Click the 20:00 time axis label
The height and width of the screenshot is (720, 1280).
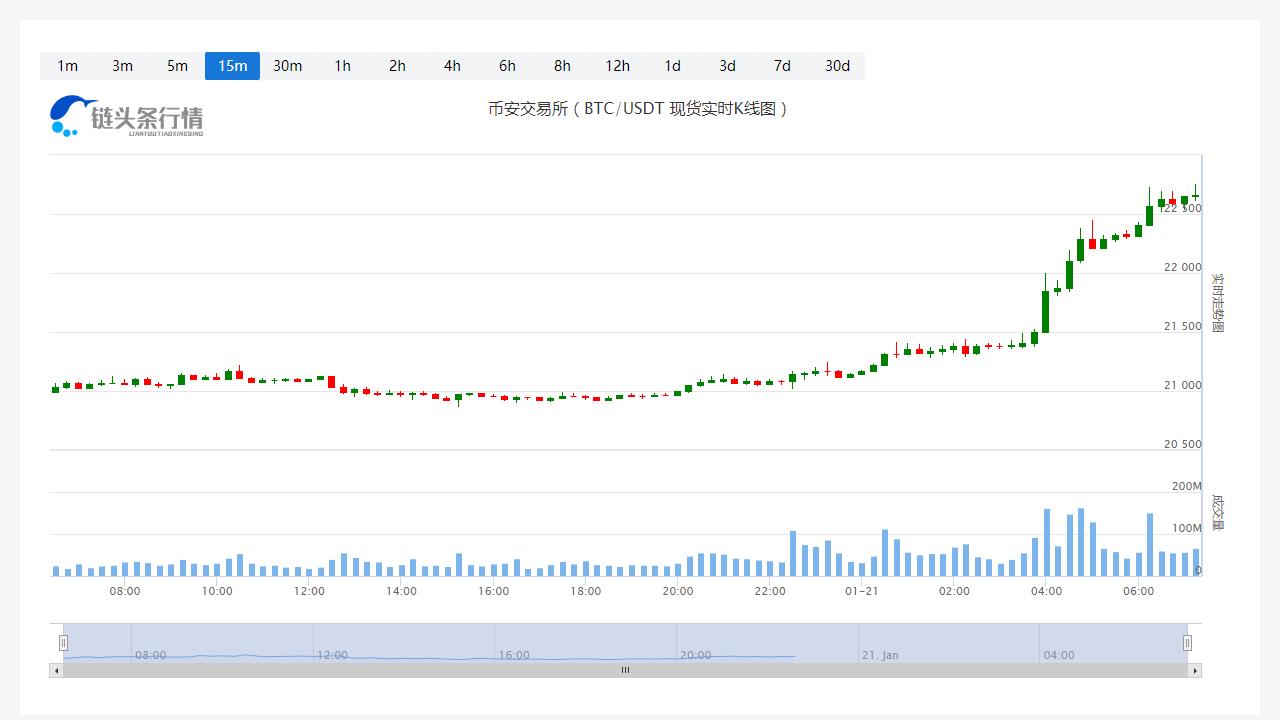click(x=678, y=591)
